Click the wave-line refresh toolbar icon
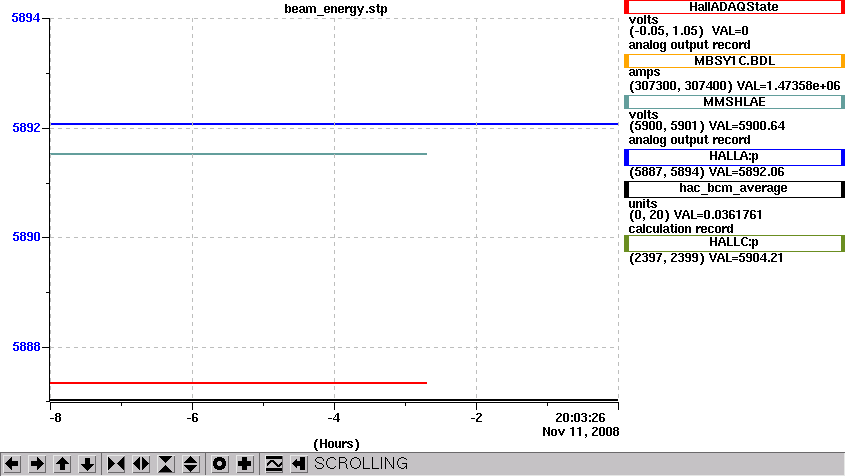Image resolution: width=845 pixels, height=476 pixels. click(274, 464)
